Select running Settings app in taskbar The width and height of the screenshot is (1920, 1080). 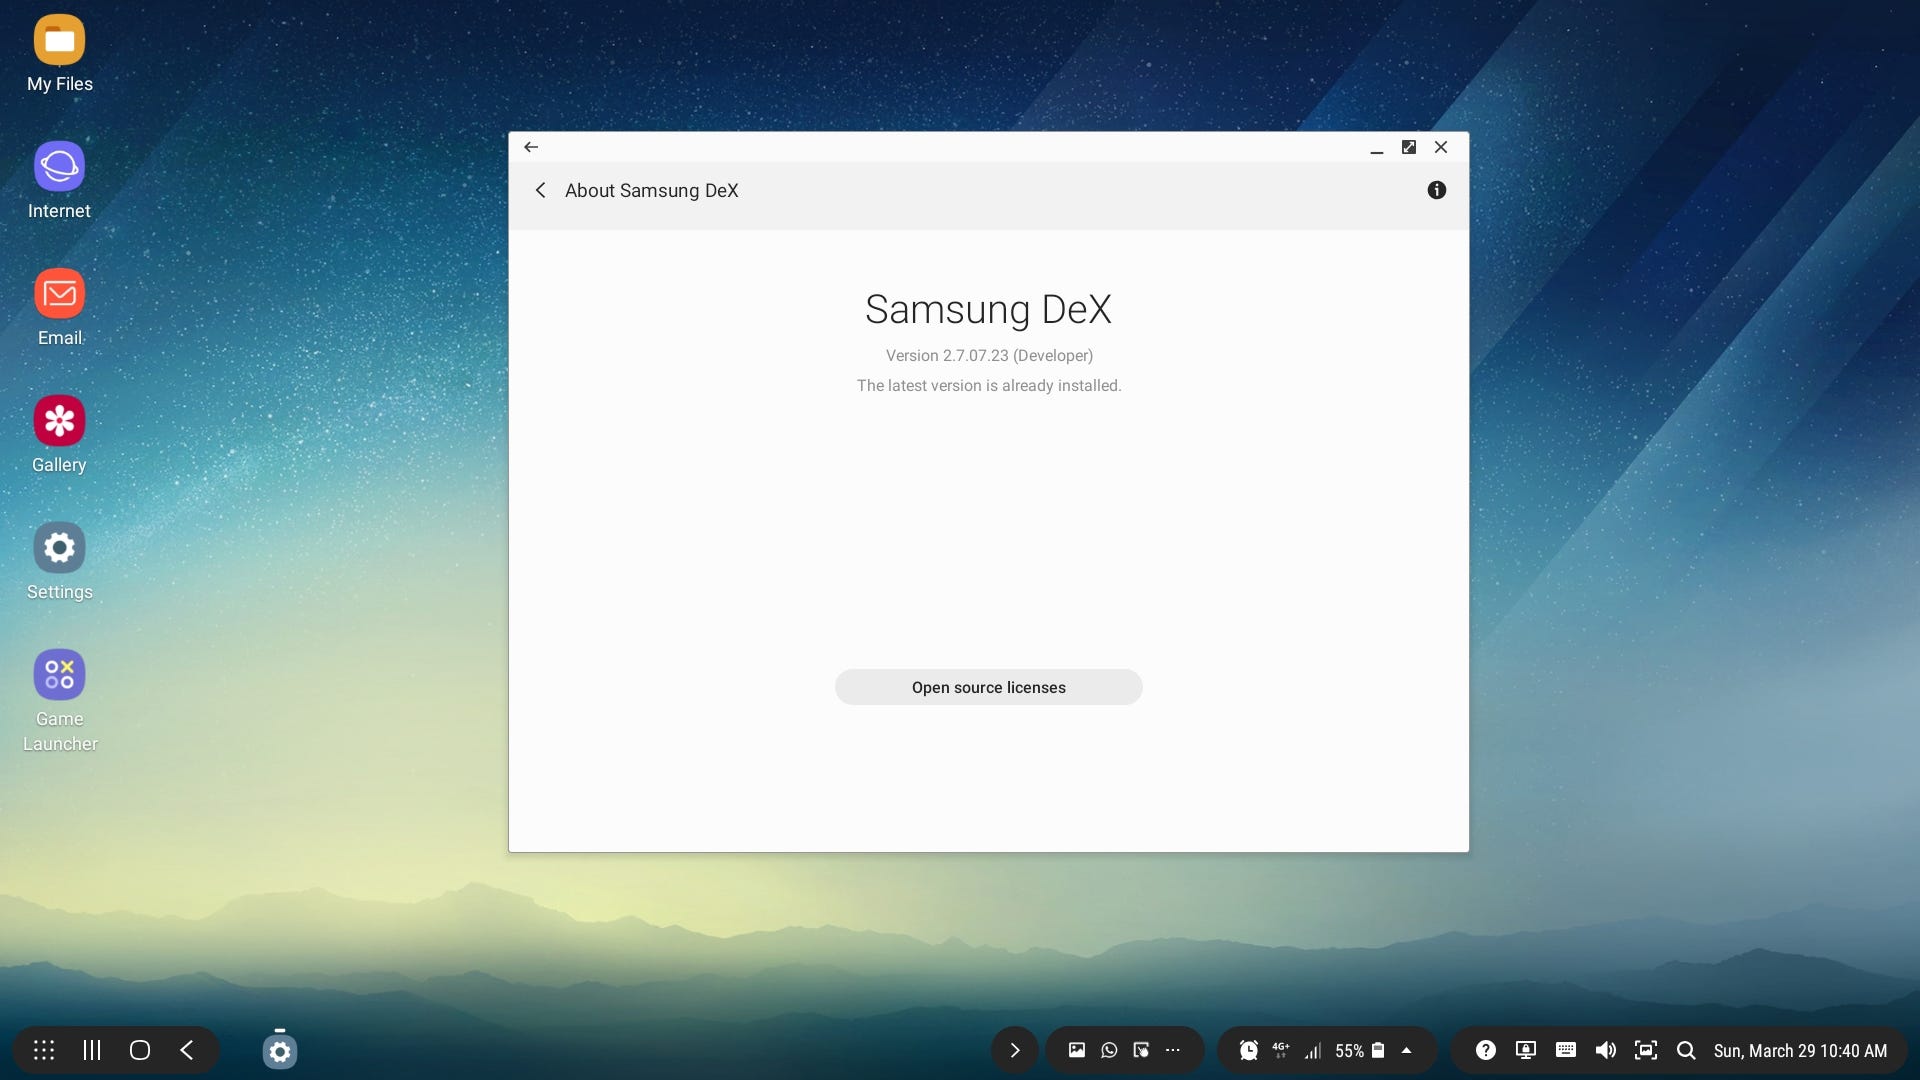pos(280,1051)
